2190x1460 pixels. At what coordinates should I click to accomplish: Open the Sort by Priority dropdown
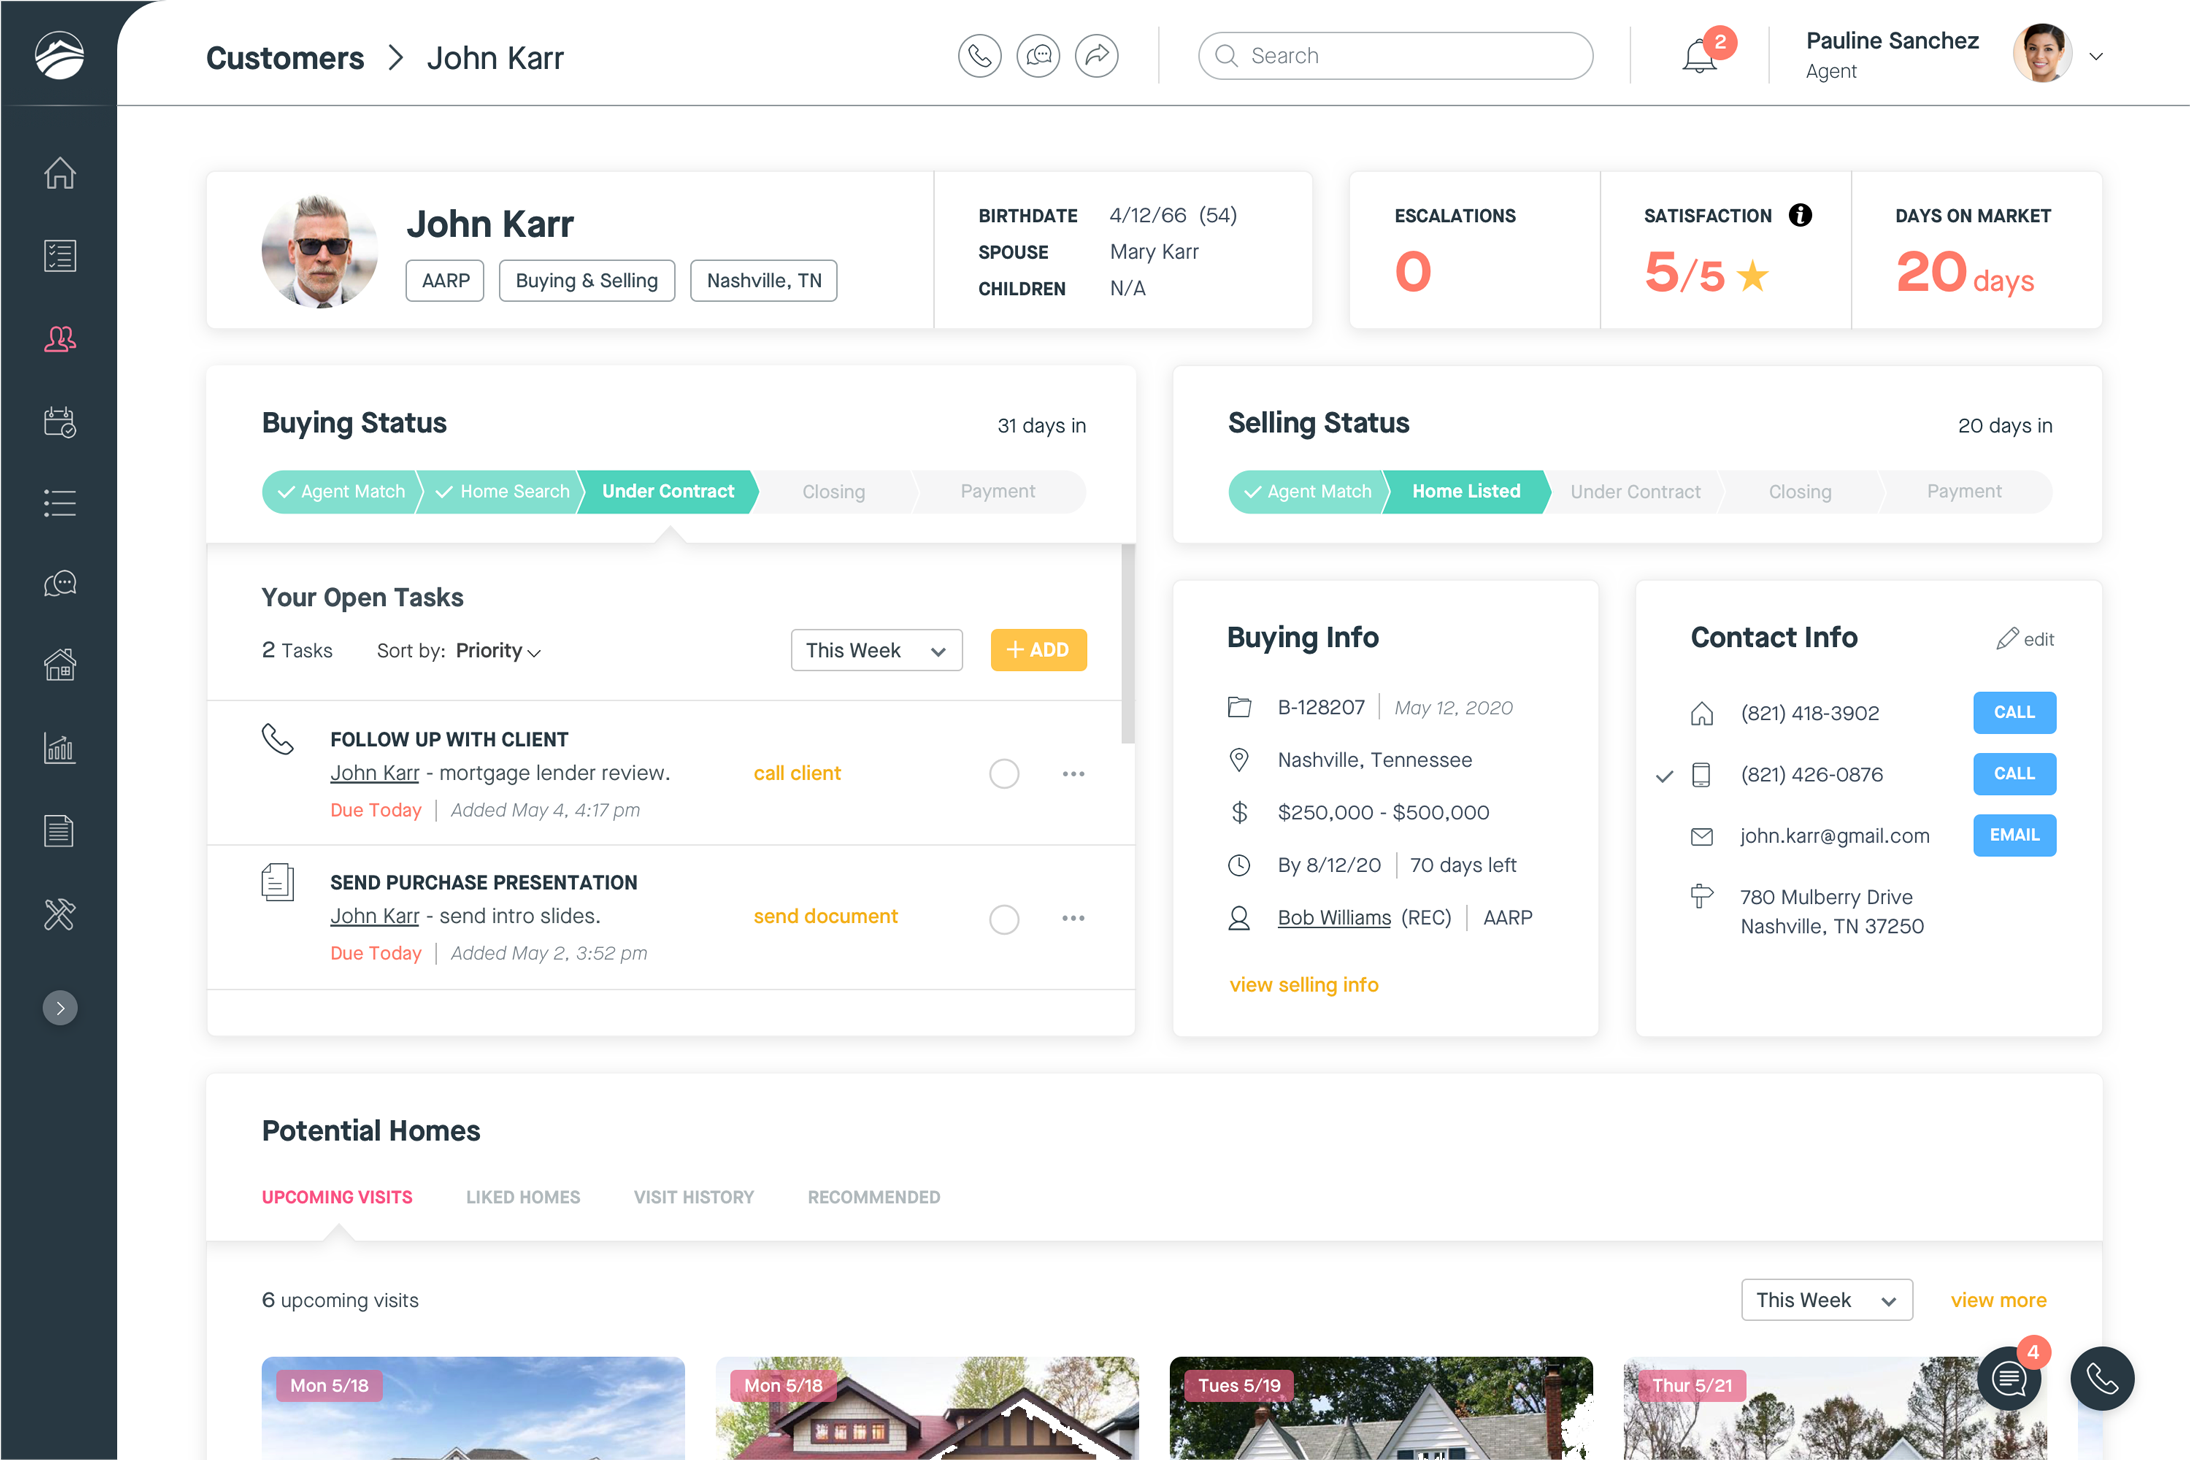point(498,651)
